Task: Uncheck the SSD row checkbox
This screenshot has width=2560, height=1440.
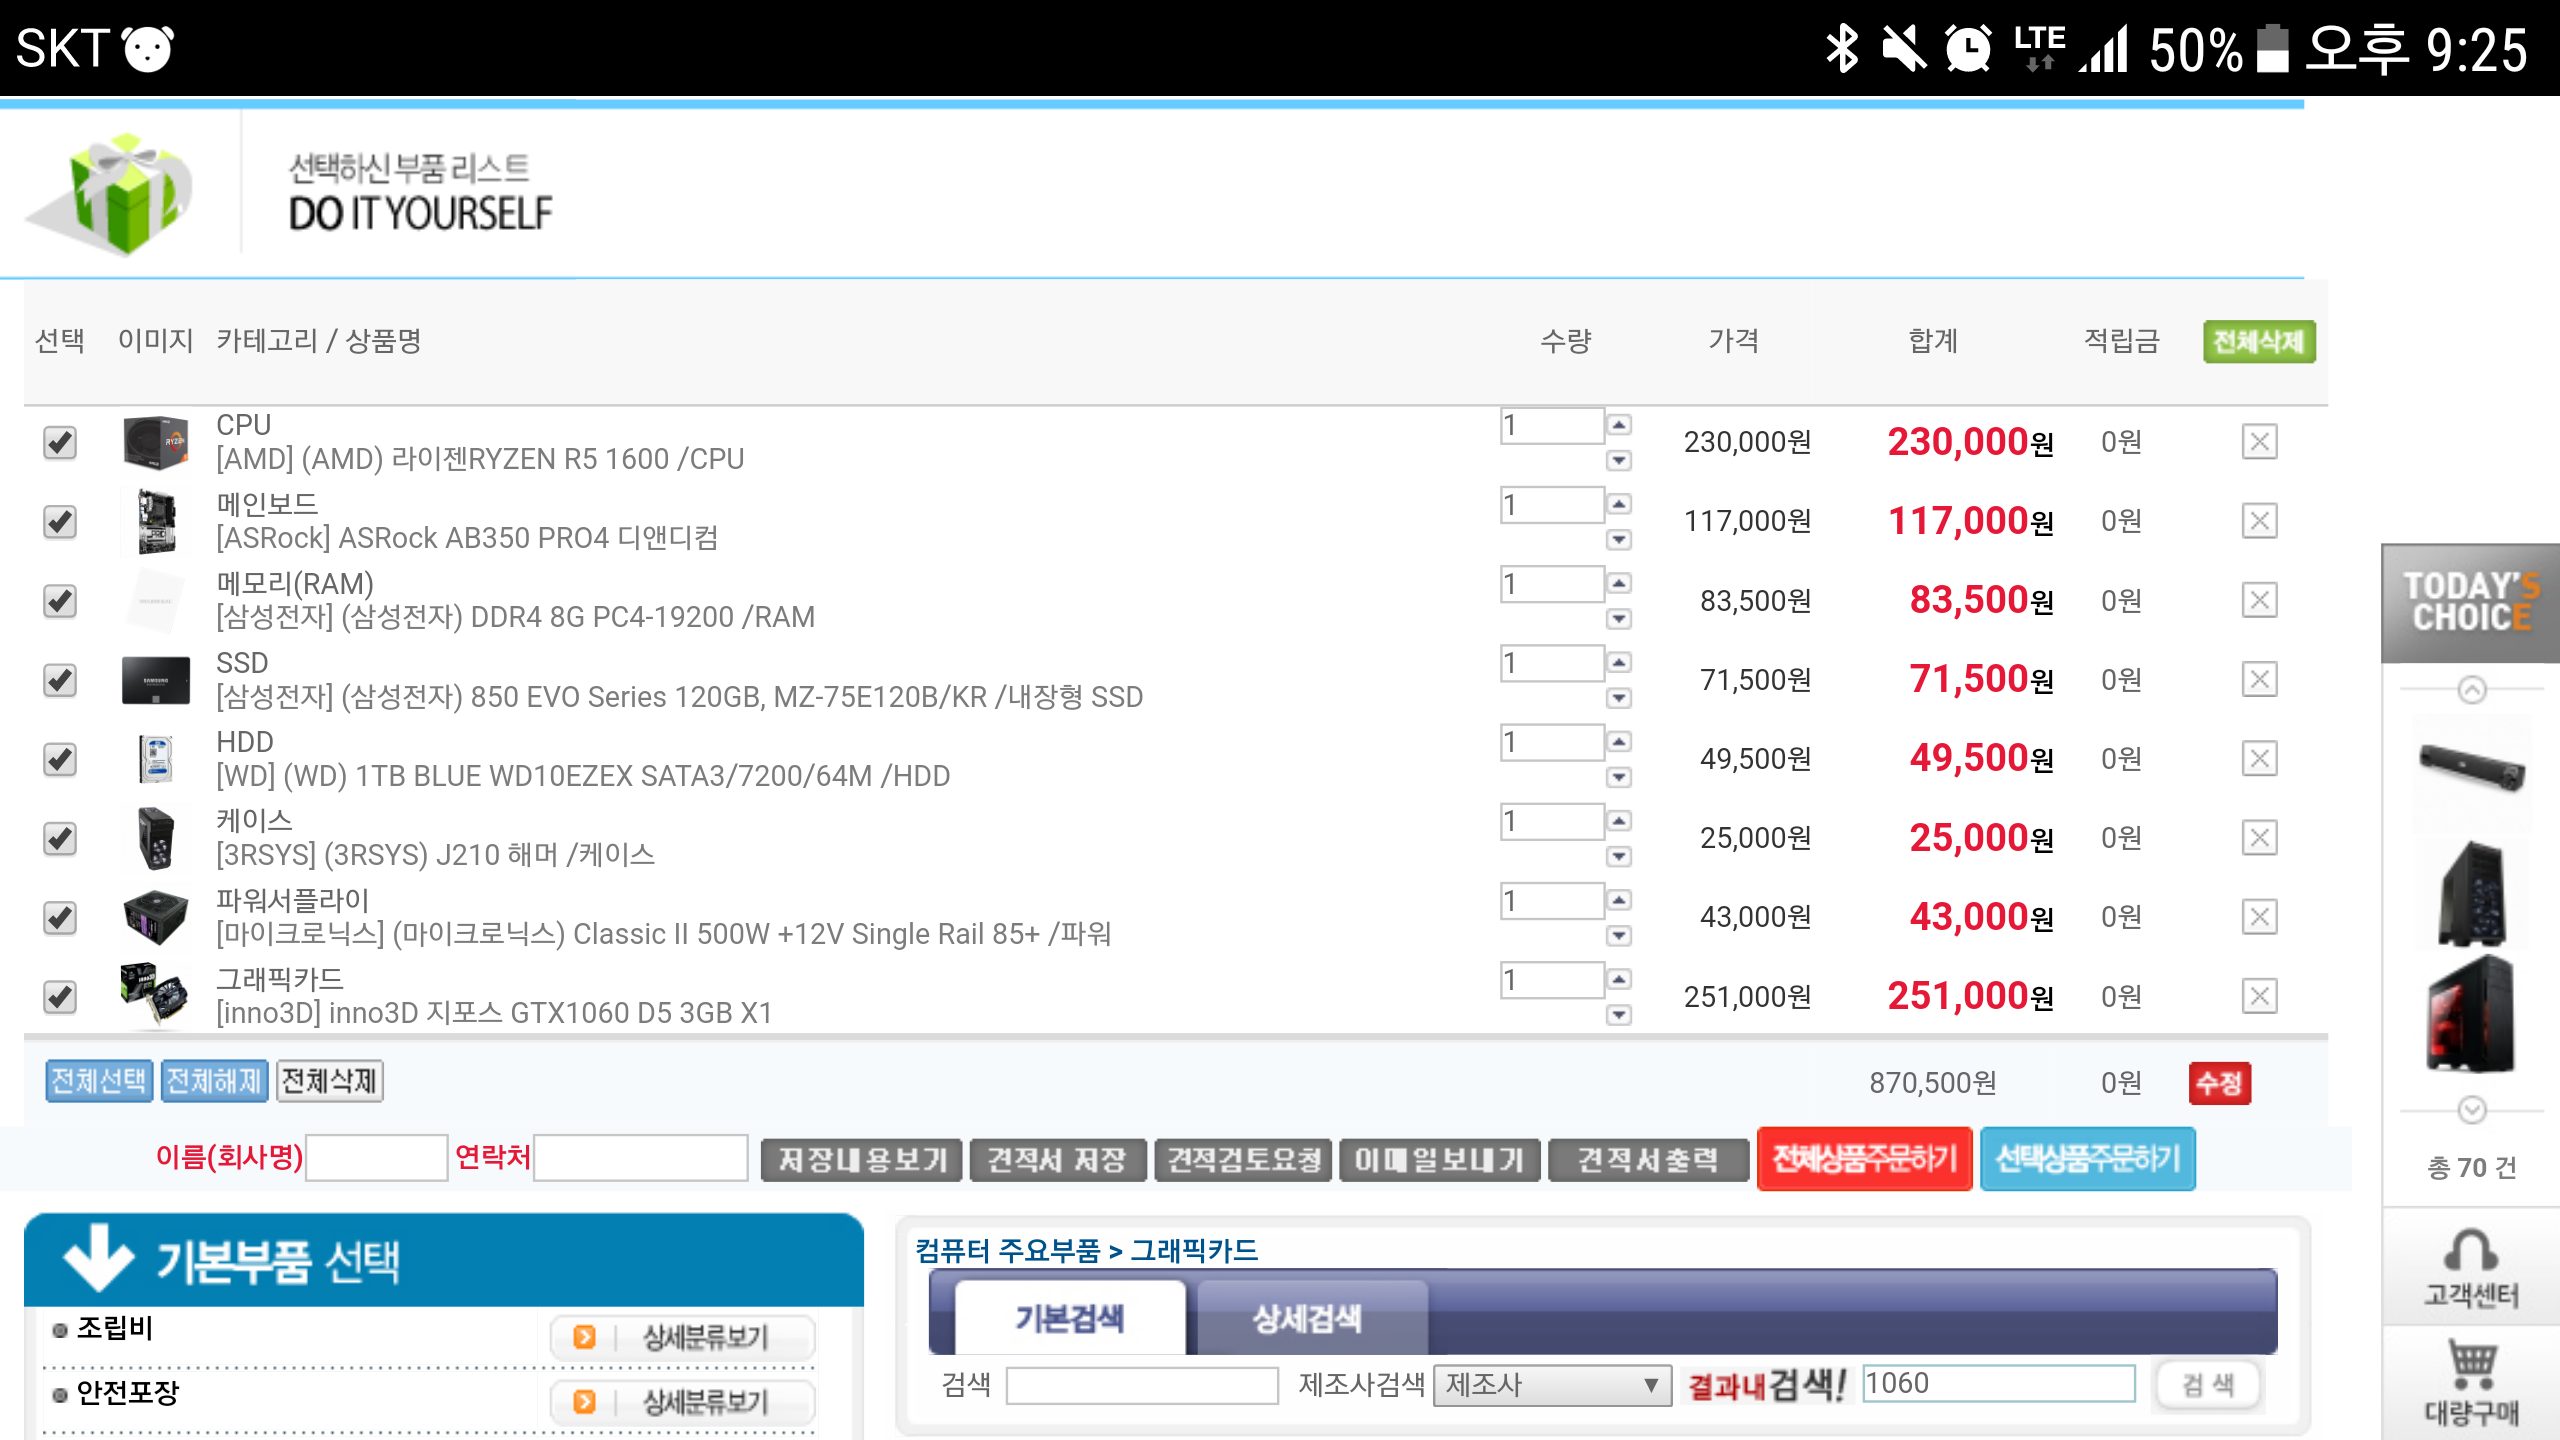Action: pos(60,680)
